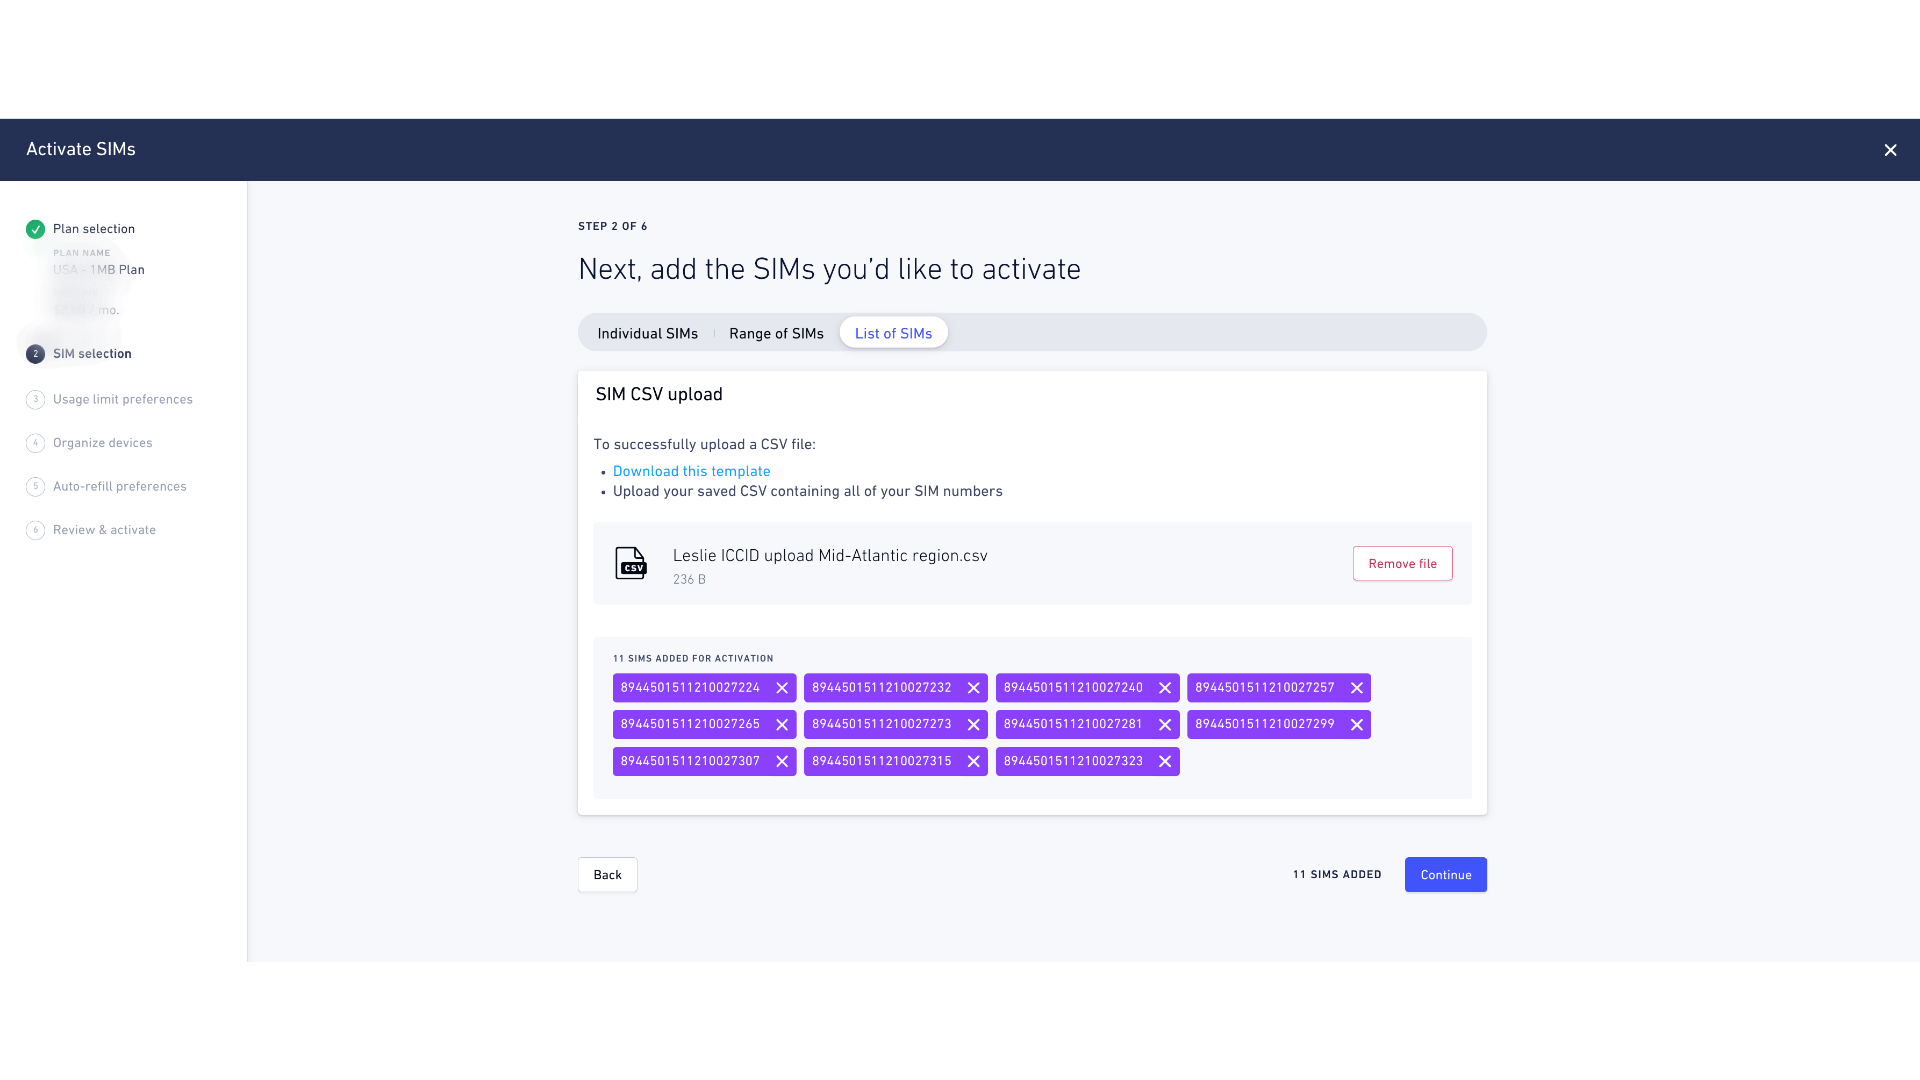This screenshot has height=1080, width=1920.
Task: Remove SIM 8944501511210027307 with its X icon
Action: point(782,761)
